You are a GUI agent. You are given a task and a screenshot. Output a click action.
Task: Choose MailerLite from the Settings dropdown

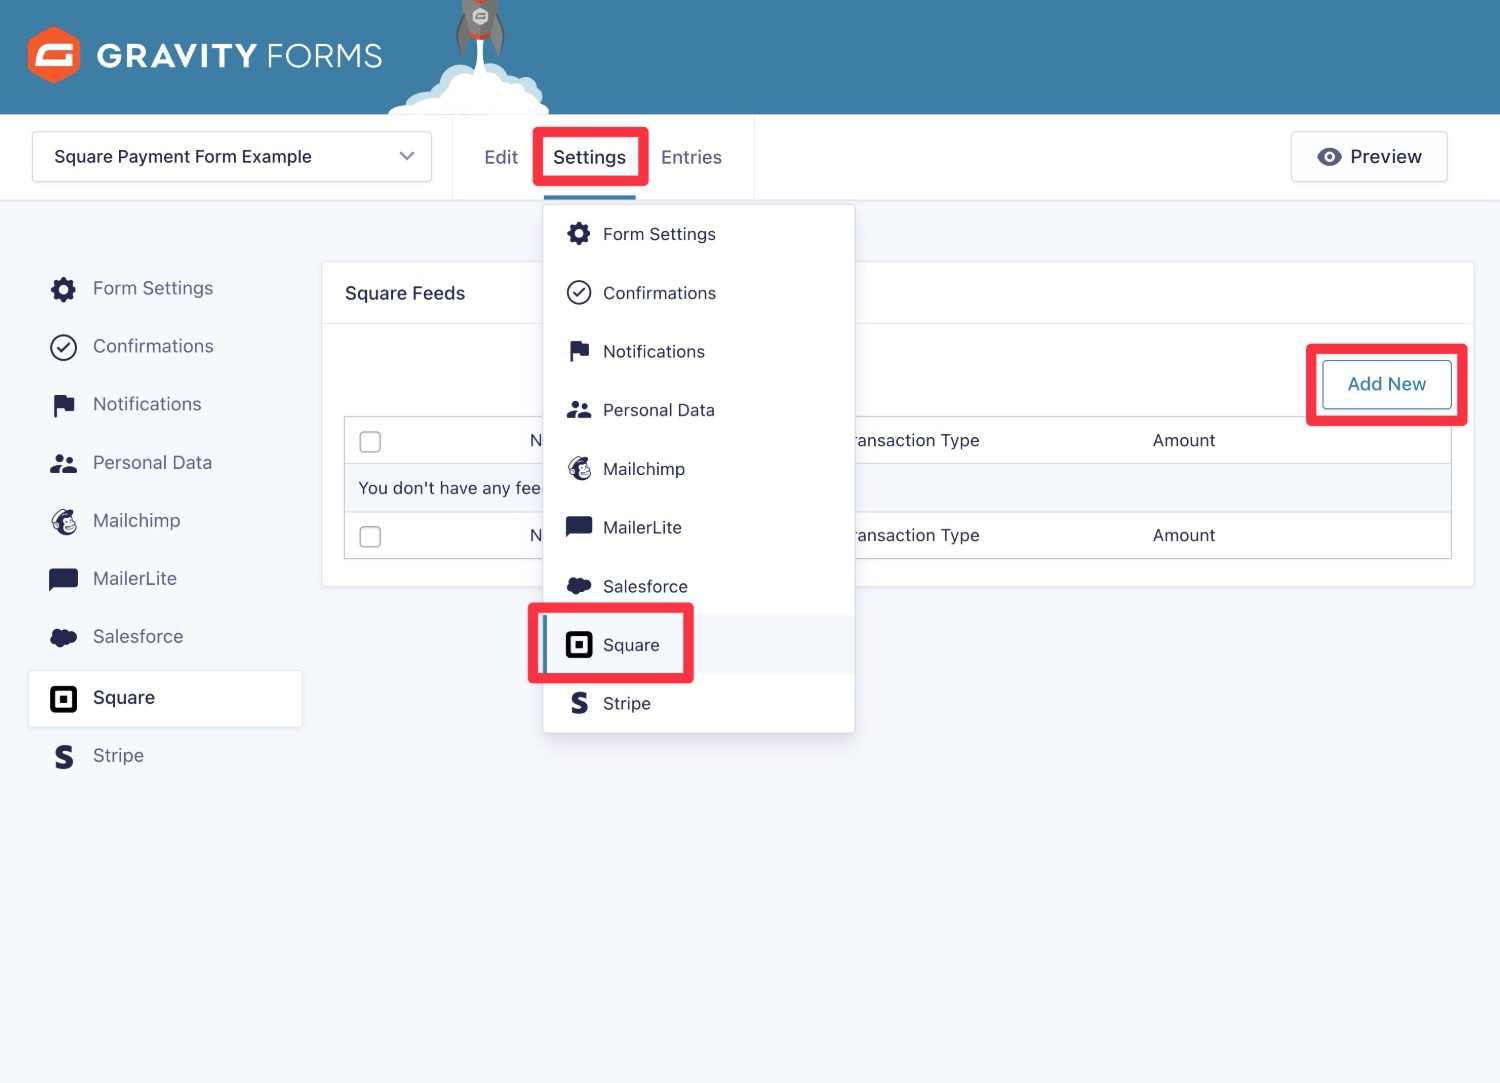click(x=698, y=527)
